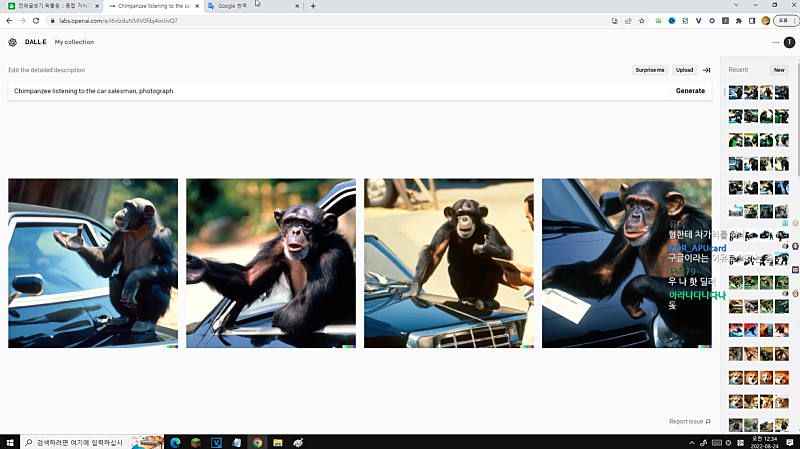Open the orange dog row in Recent
This screenshot has height=449, width=800.
click(x=759, y=378)
